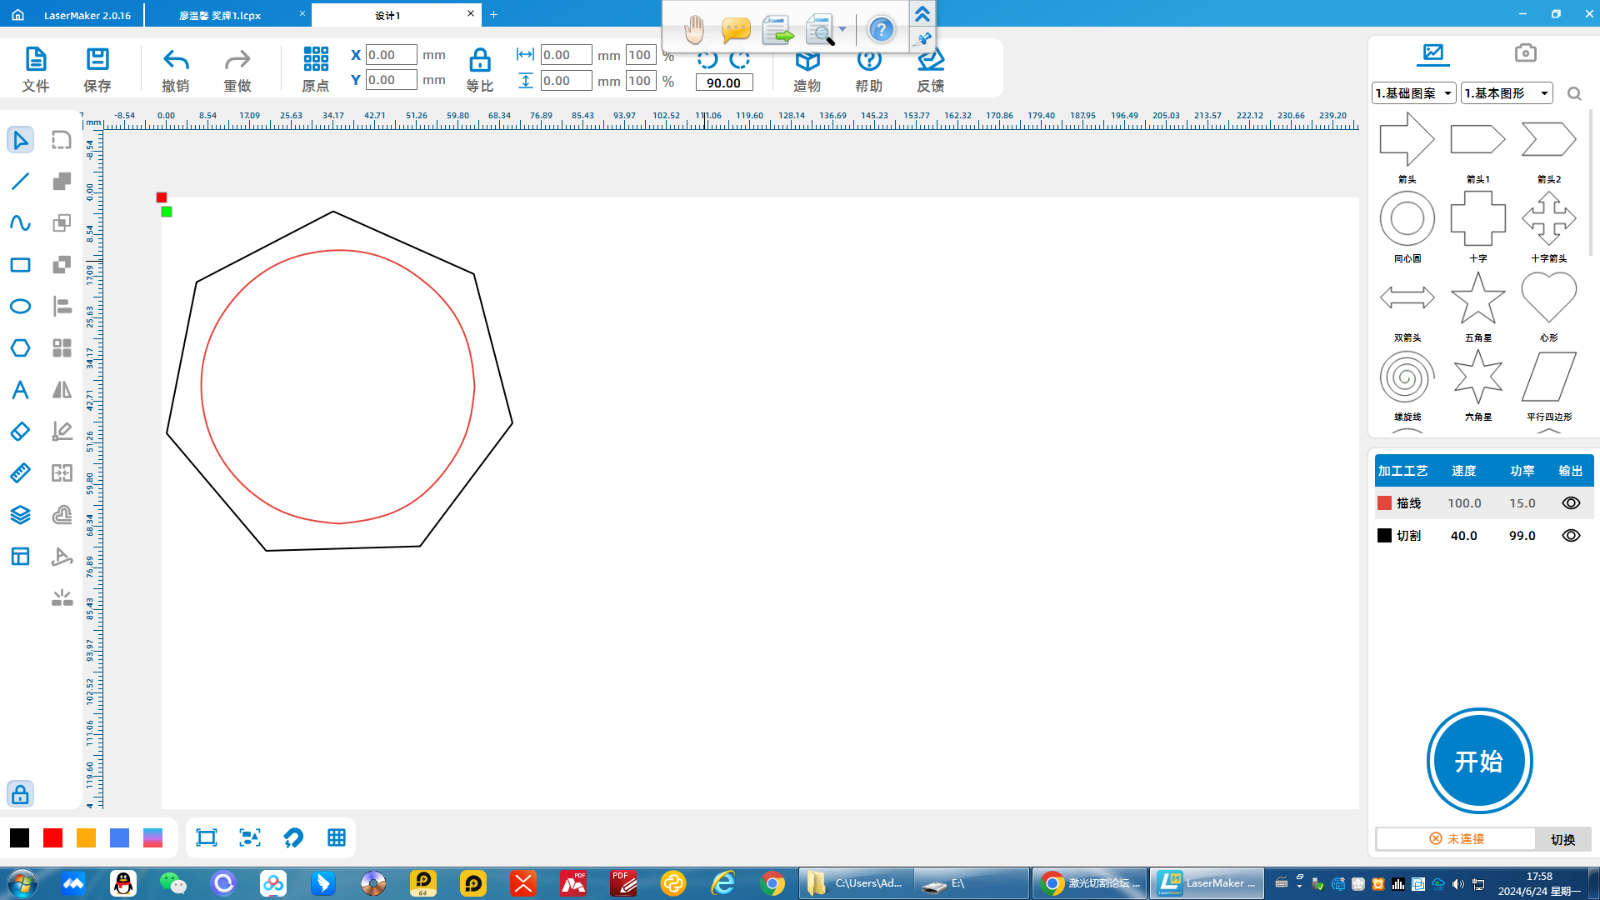Click the 切换 switch button
Screen dimensions: 1600x900
tap(1563, 839)
